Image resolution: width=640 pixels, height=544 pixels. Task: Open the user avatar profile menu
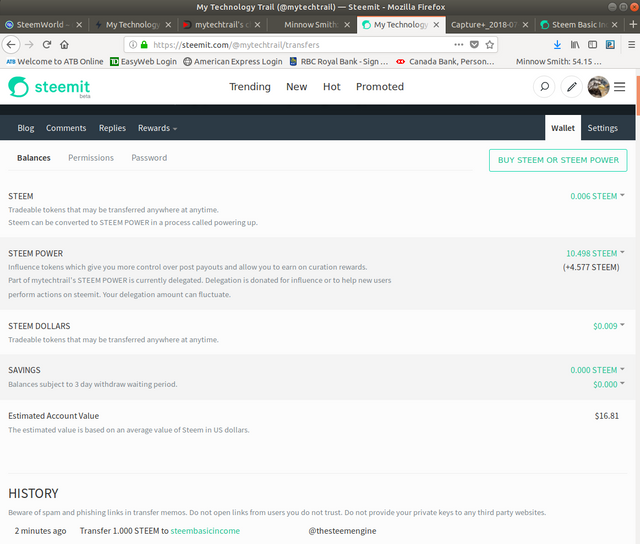[x=598, y=87]
